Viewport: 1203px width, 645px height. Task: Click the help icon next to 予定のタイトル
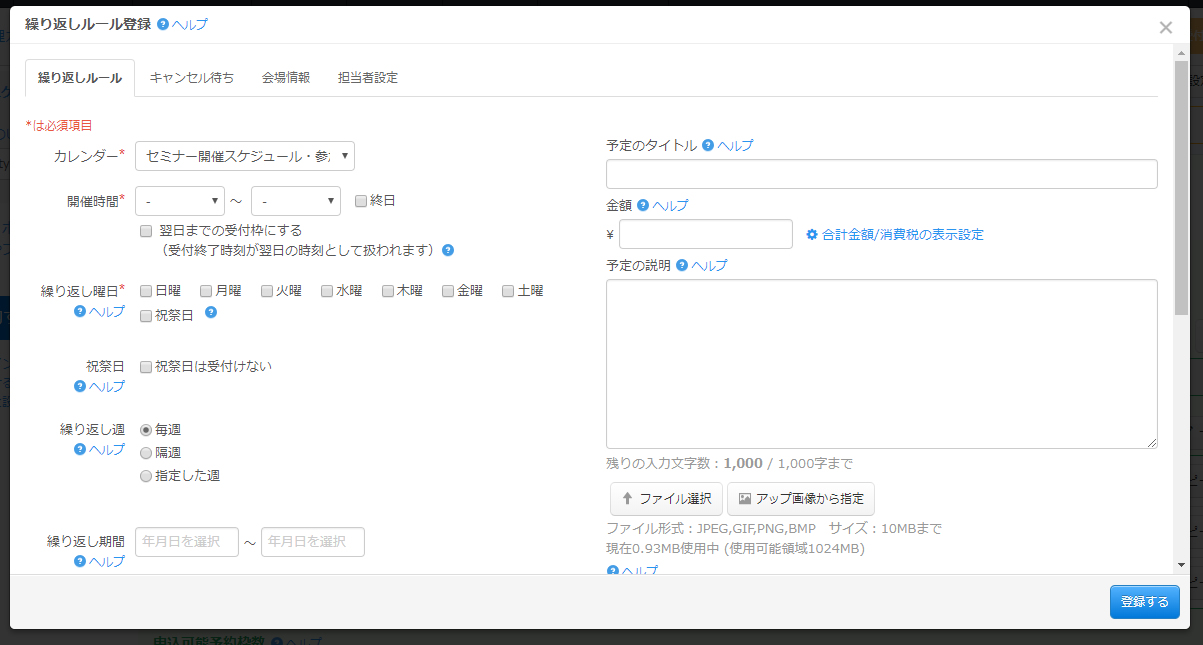click(708, 145)
